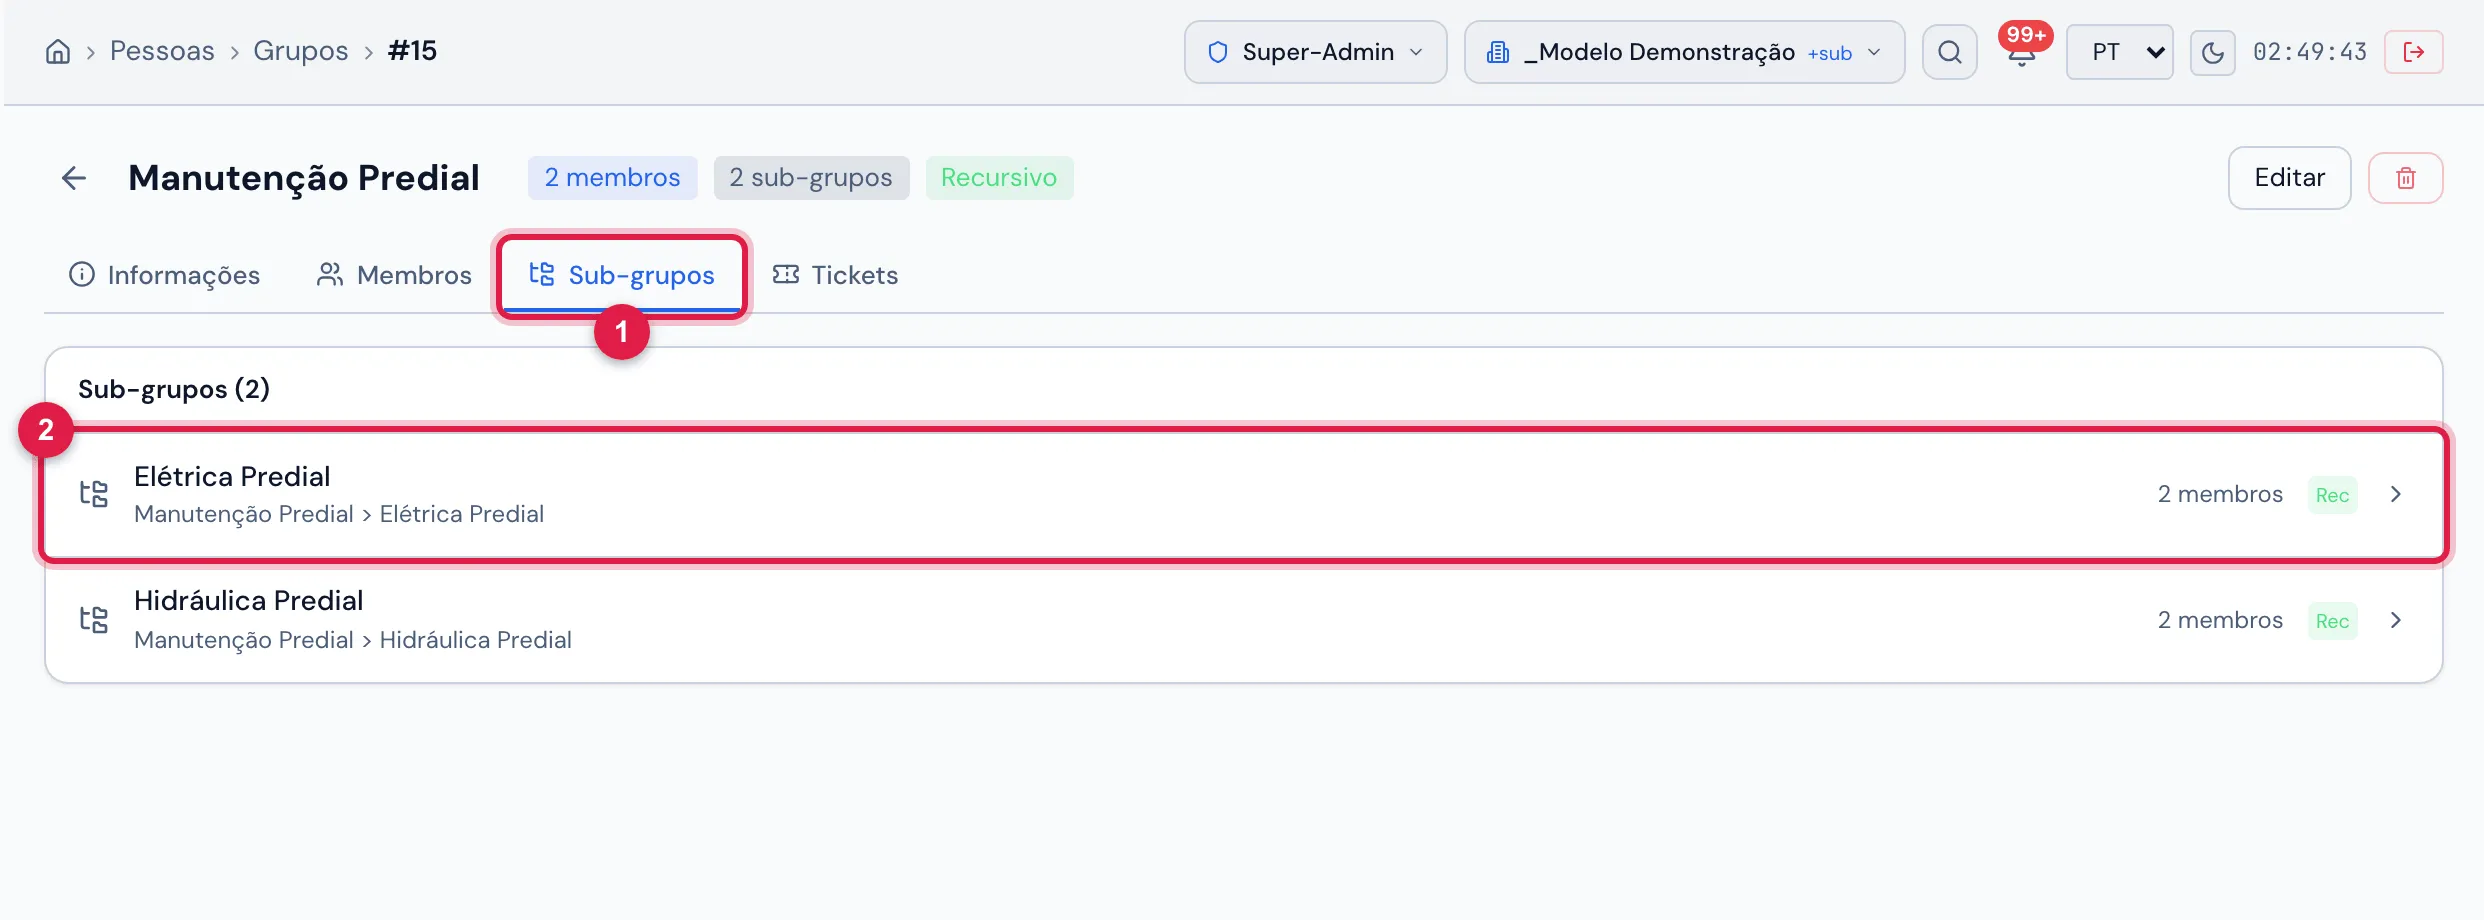The image size is (2484, 920).
Task: Click 2 membros count in Elétrica Predial row
Action: click(x=2220, y=494)
